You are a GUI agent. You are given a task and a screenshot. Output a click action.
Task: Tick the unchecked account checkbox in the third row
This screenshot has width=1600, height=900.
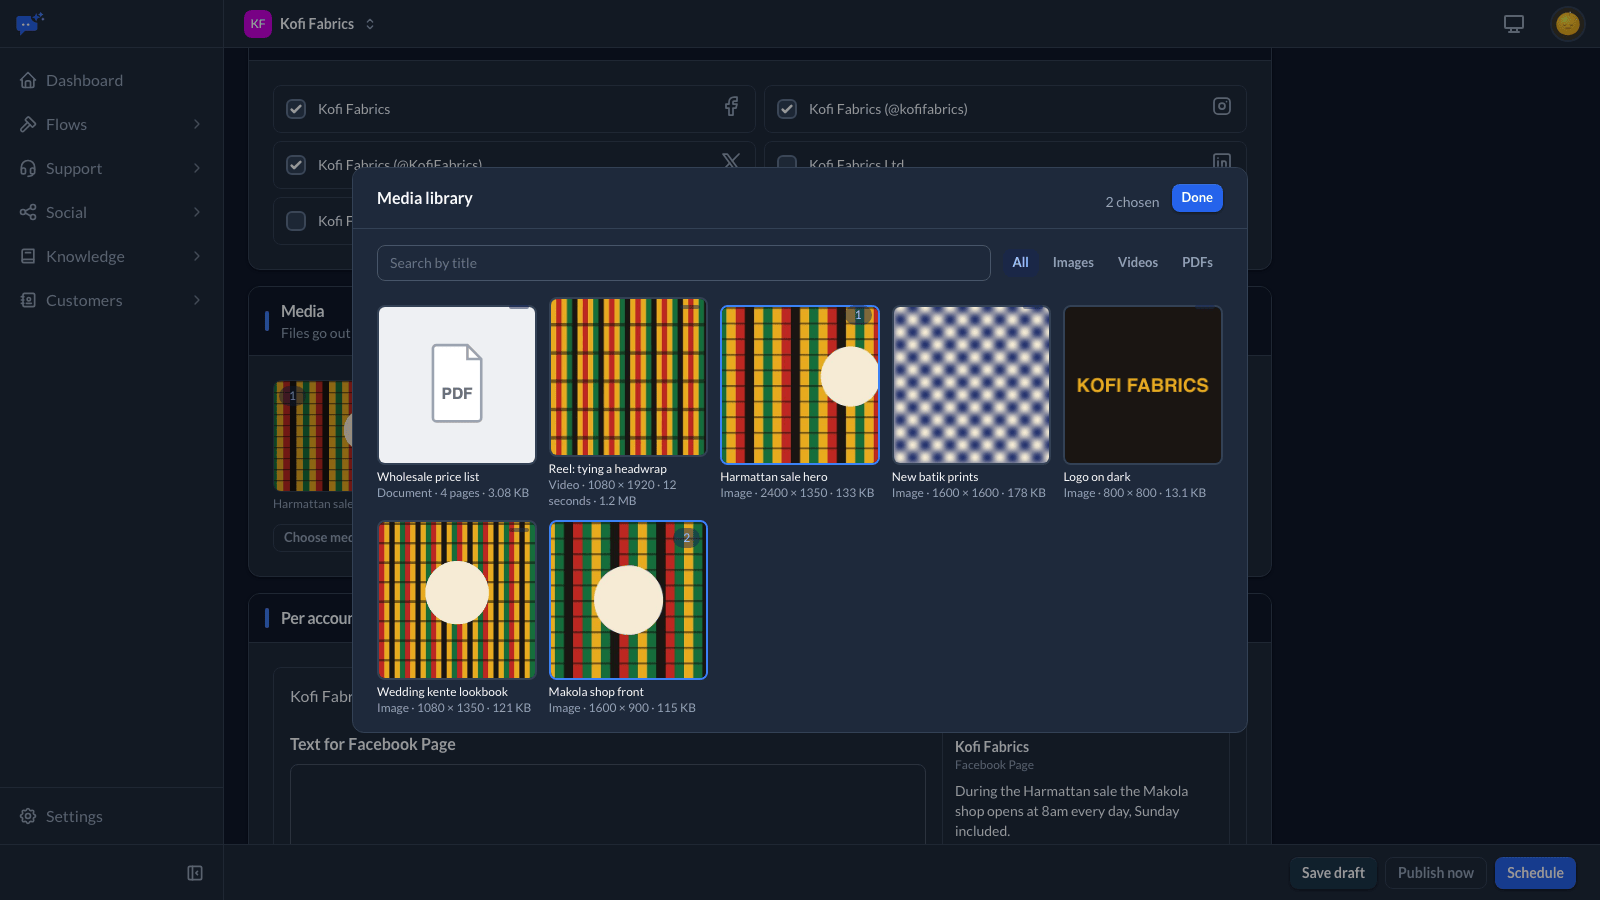pos(296,221)
